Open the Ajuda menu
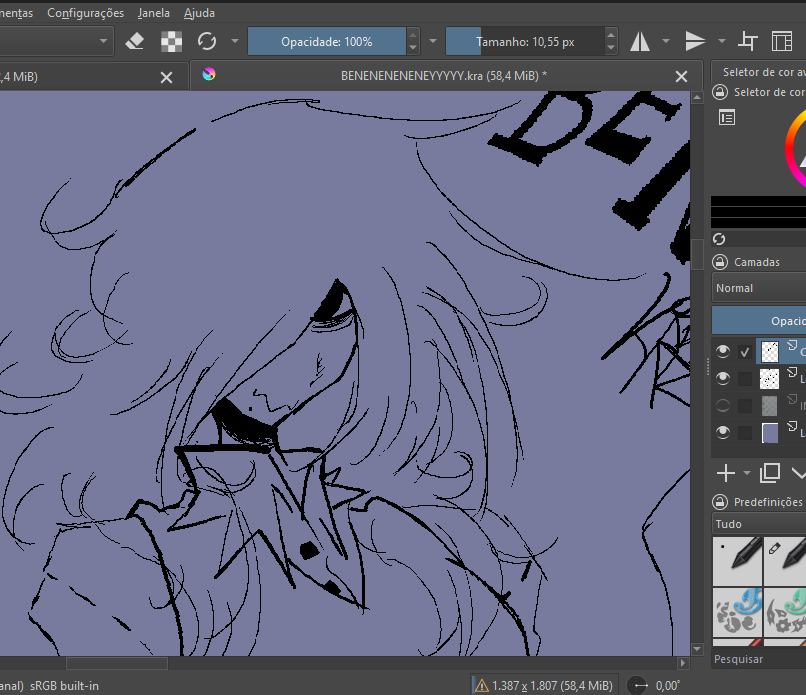806x695 pixels. (x=199, y=13)
